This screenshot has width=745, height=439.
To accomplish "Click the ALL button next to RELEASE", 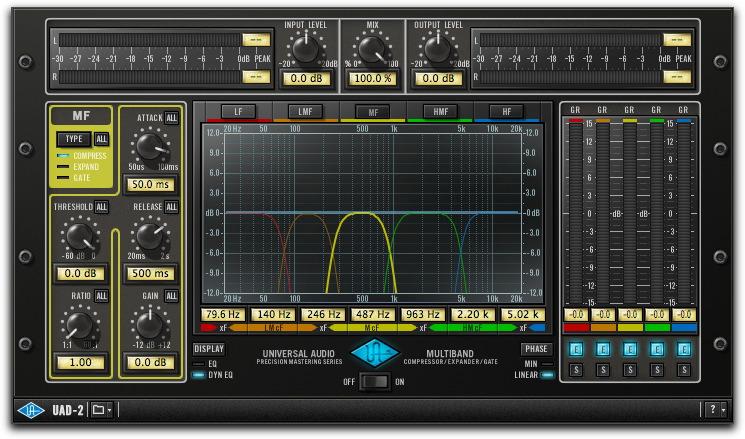I will coord(172,207).
